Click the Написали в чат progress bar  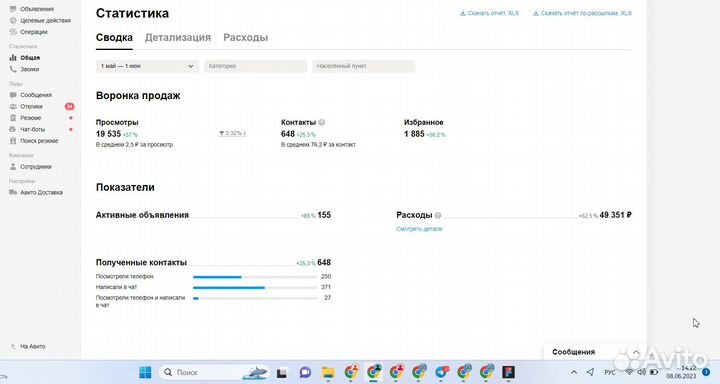tap(255, 288)
